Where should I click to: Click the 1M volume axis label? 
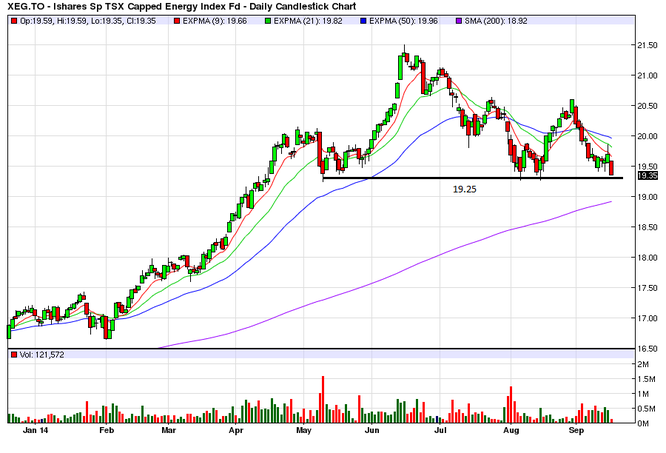coord(643,394)
